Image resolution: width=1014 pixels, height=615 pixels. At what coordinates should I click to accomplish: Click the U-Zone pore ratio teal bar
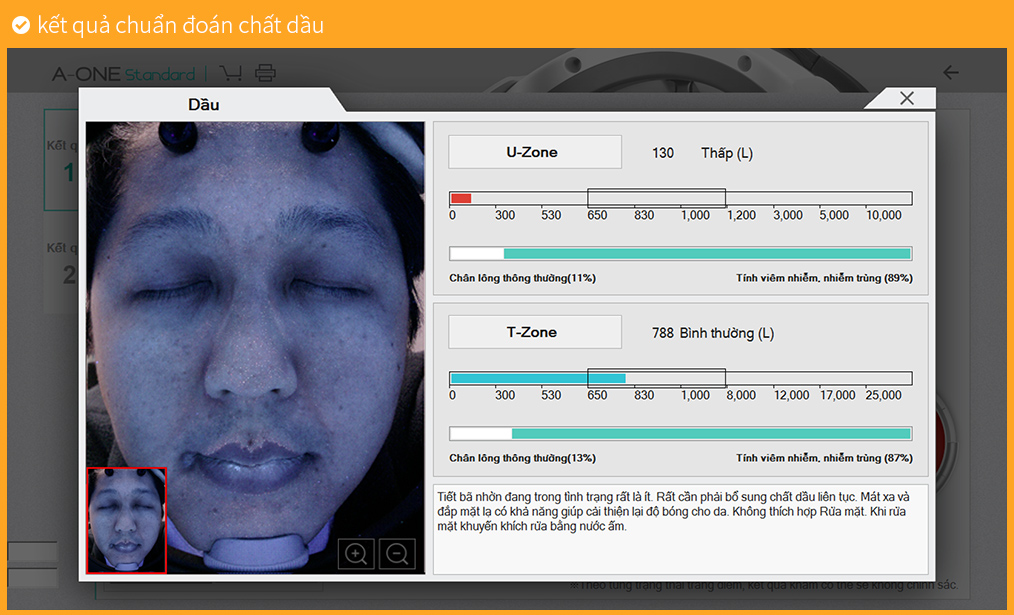[706, 254]
